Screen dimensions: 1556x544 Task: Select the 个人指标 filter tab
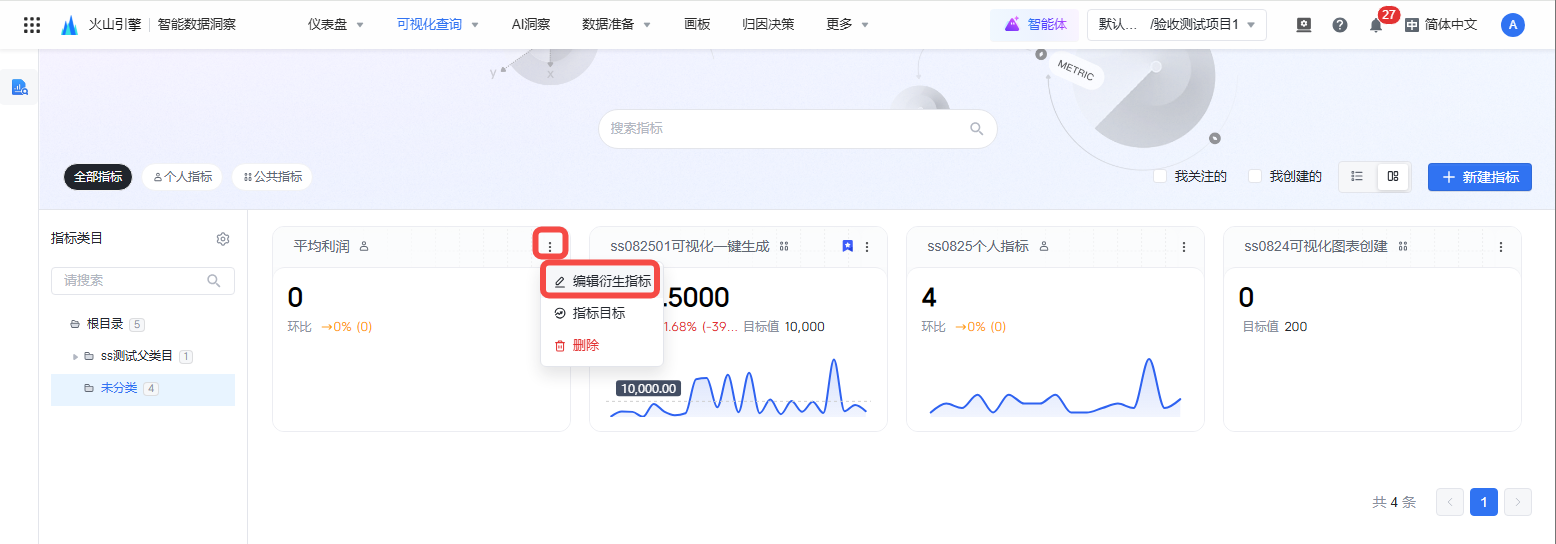(182, 177)
